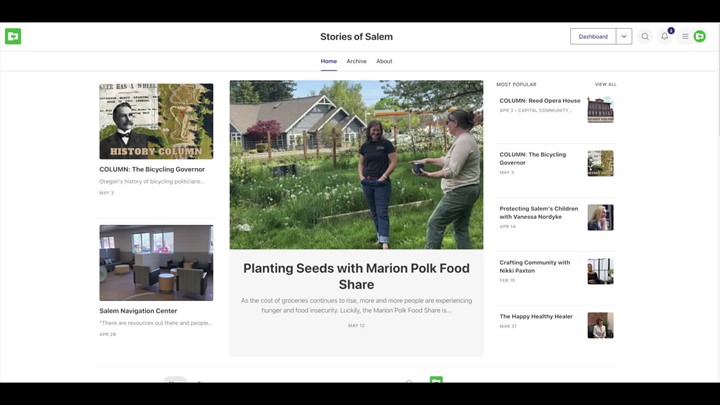720x405 pixels.
Task: Open the search magnifier icon in the header
Action: pos(645,36)
